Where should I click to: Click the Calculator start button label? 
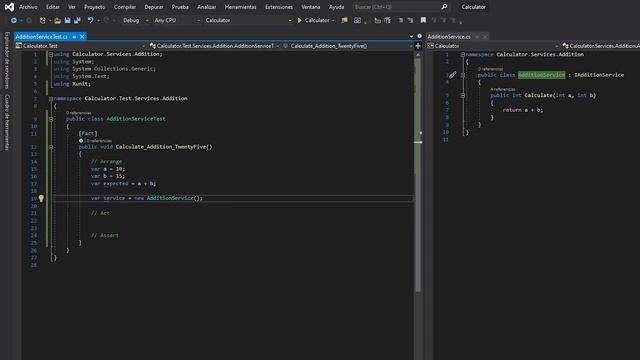pos(317,20)
